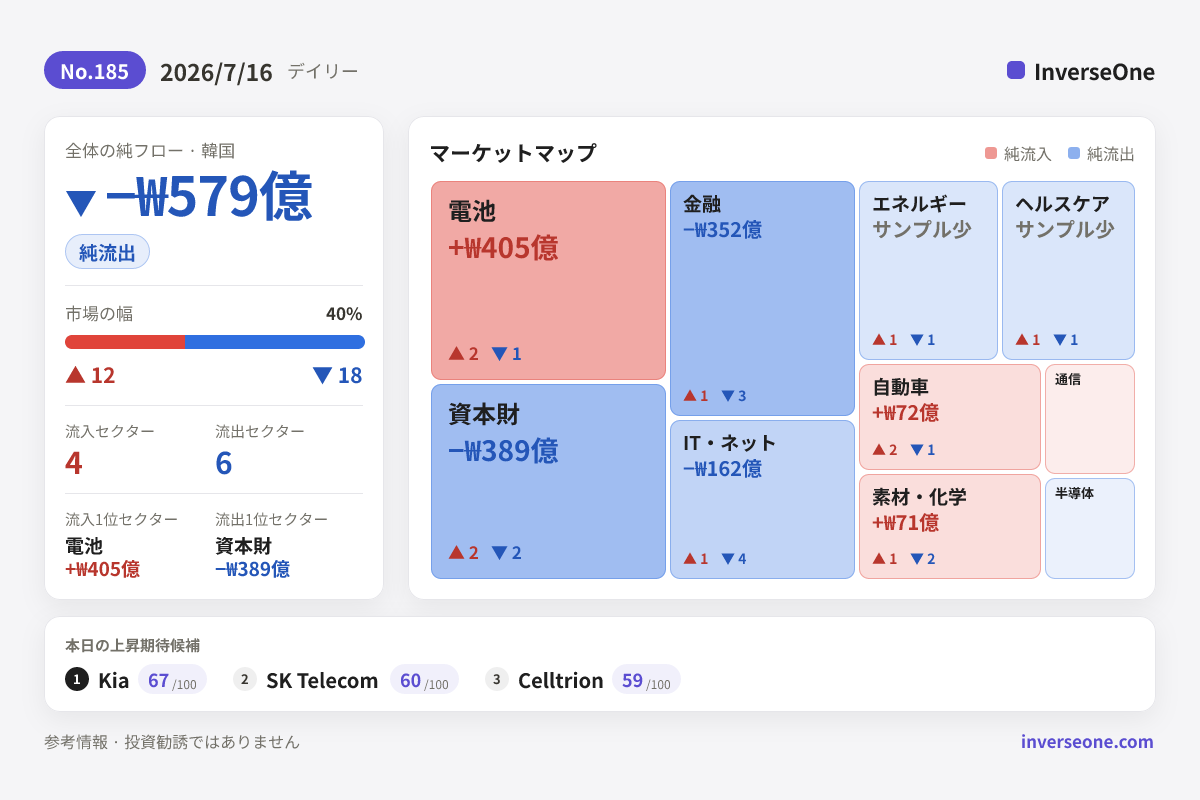Click the InverseOne purple logo square
Image resolution: width=1200 pixels, height=800 pixels.
[1016, 70]
